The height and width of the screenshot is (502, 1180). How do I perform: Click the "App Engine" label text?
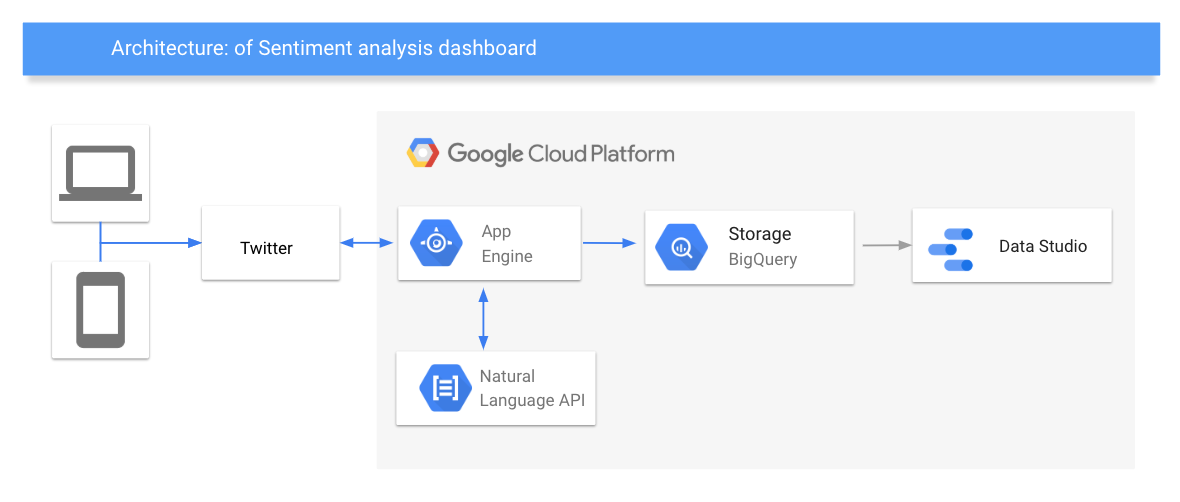click(507, 243)
